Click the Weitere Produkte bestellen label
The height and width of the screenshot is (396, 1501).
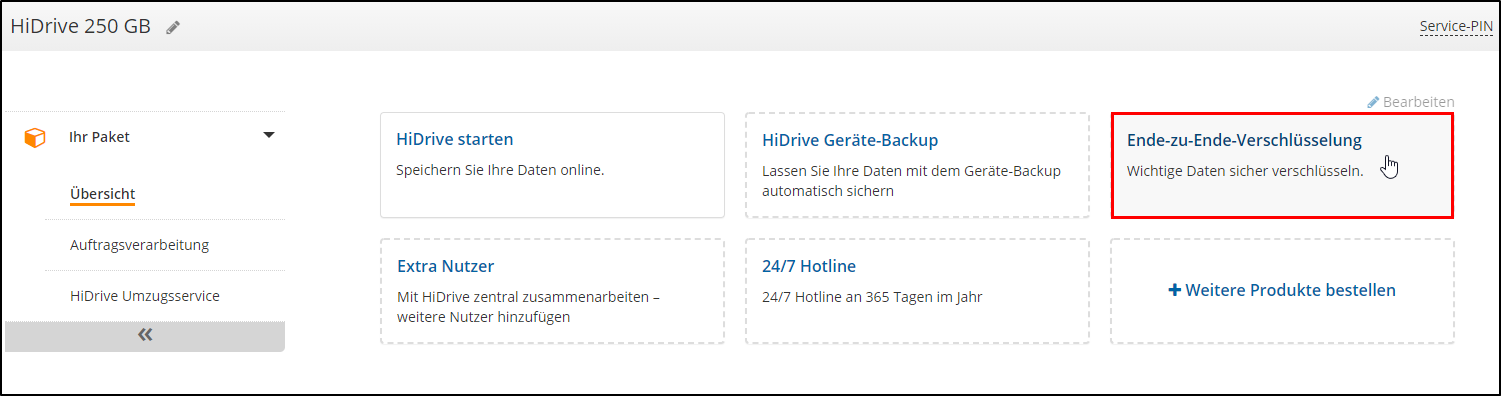coord(1290,291)
